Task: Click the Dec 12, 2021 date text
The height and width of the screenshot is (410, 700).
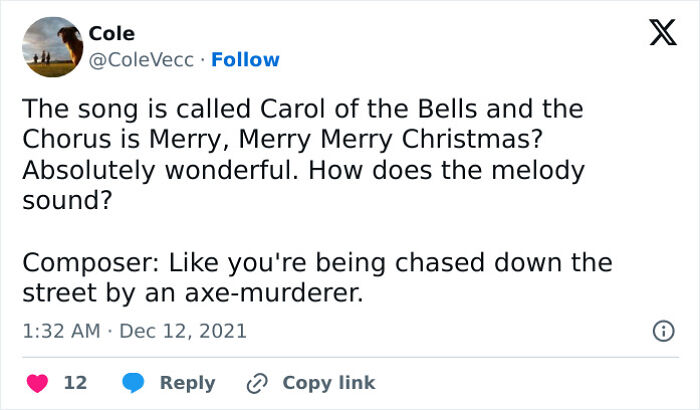Action: click(x=182, y=330)
